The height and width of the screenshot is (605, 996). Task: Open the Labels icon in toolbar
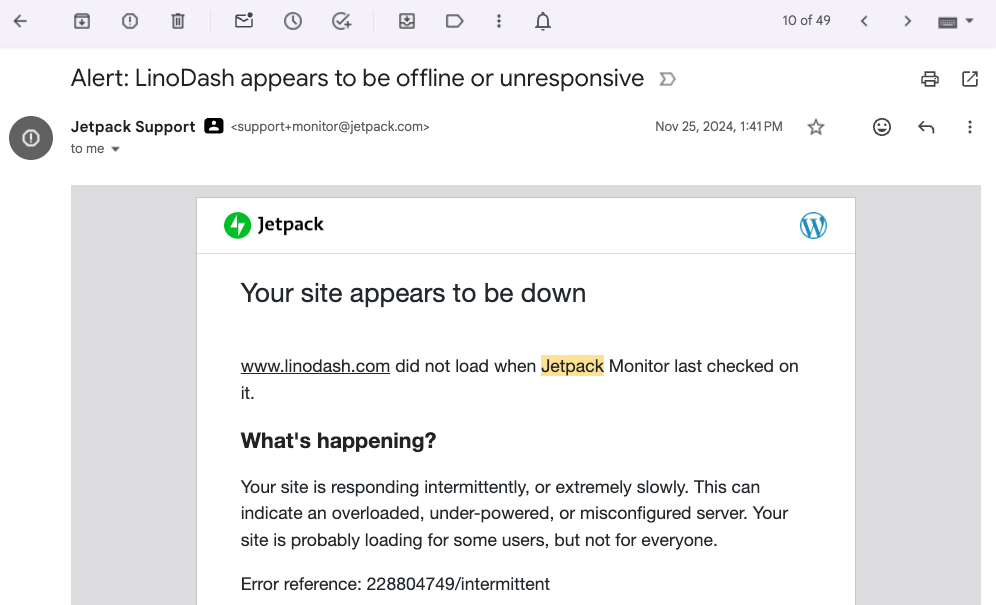455,21
